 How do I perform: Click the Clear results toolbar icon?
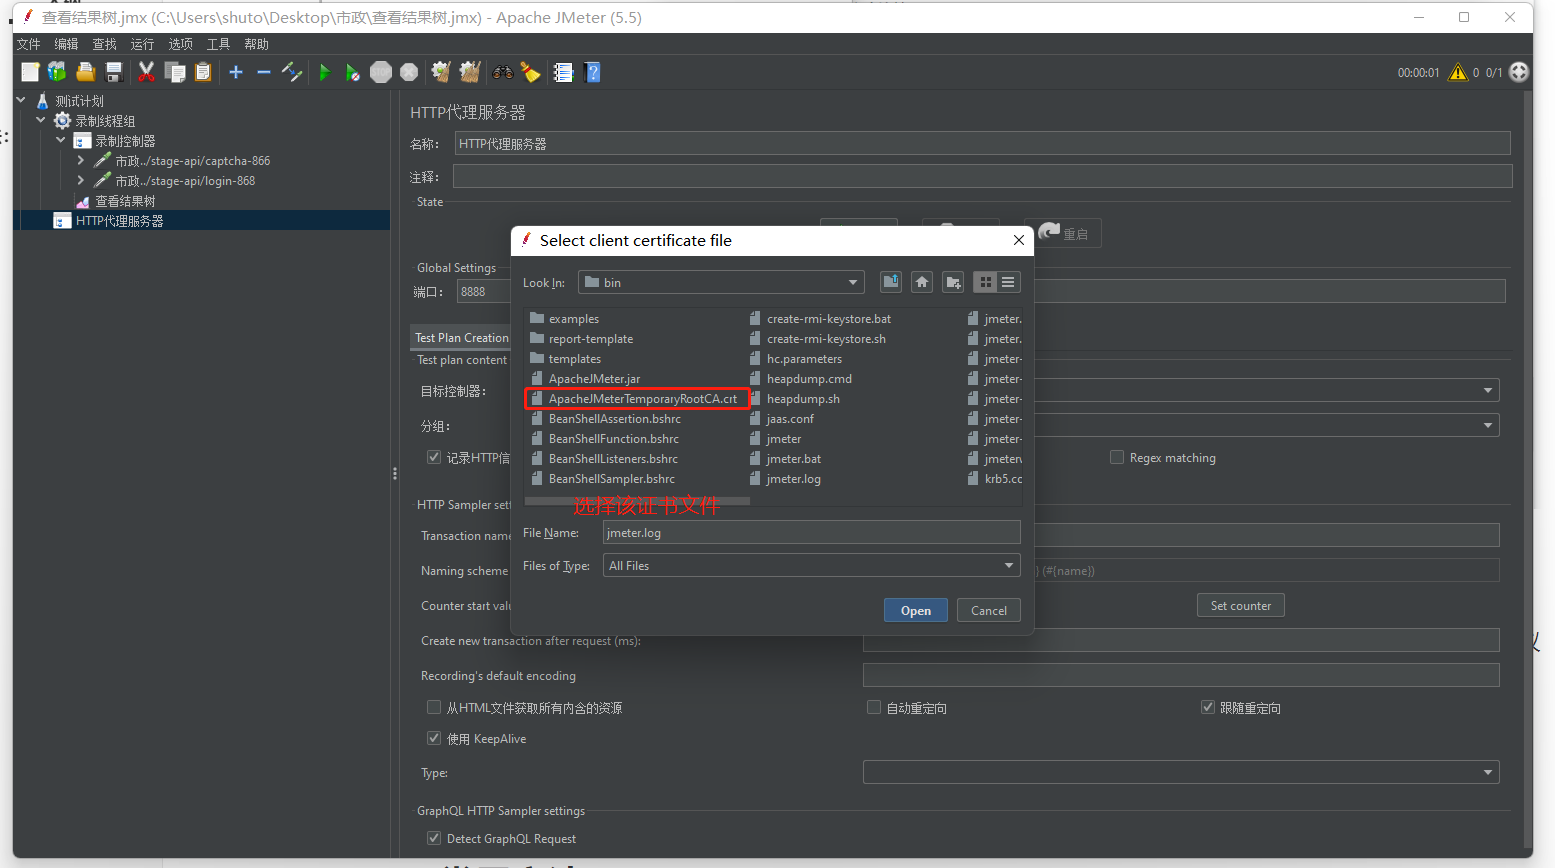tap(441, 72)
